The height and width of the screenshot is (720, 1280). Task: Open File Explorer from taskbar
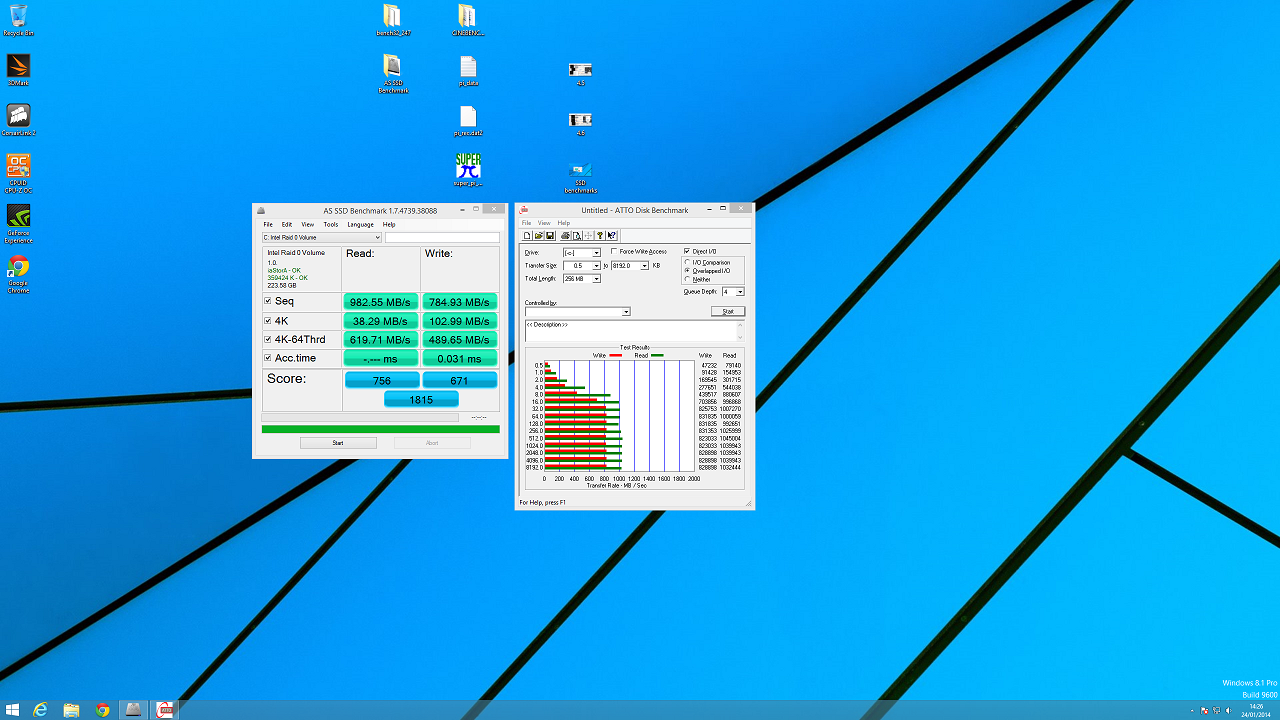tap(72, 709)
